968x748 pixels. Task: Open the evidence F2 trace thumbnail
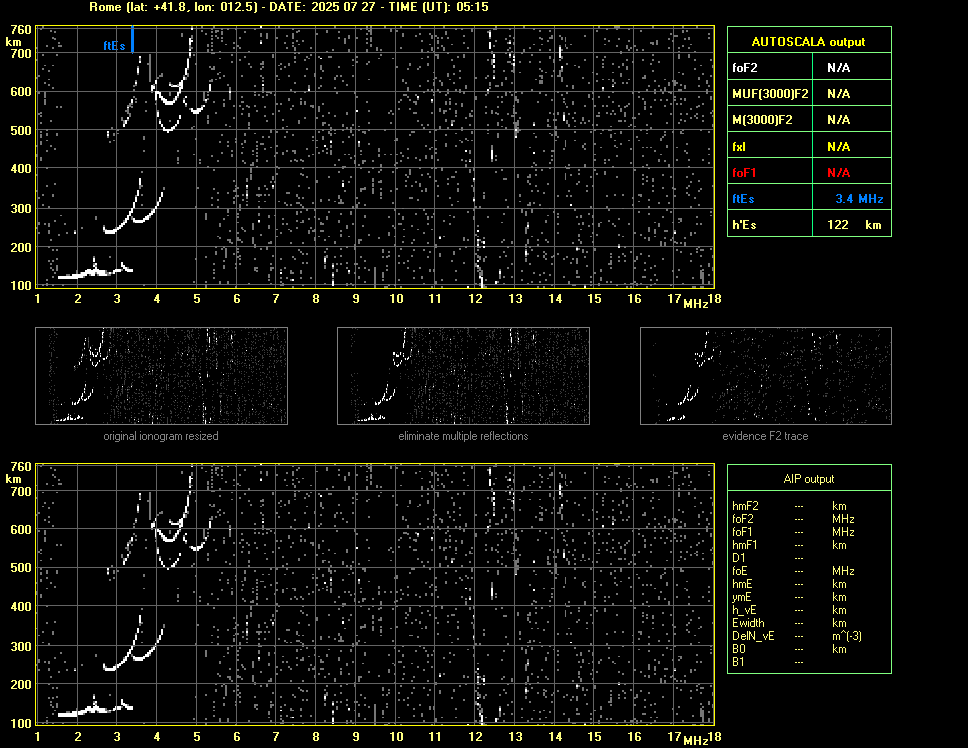[766, 376]
